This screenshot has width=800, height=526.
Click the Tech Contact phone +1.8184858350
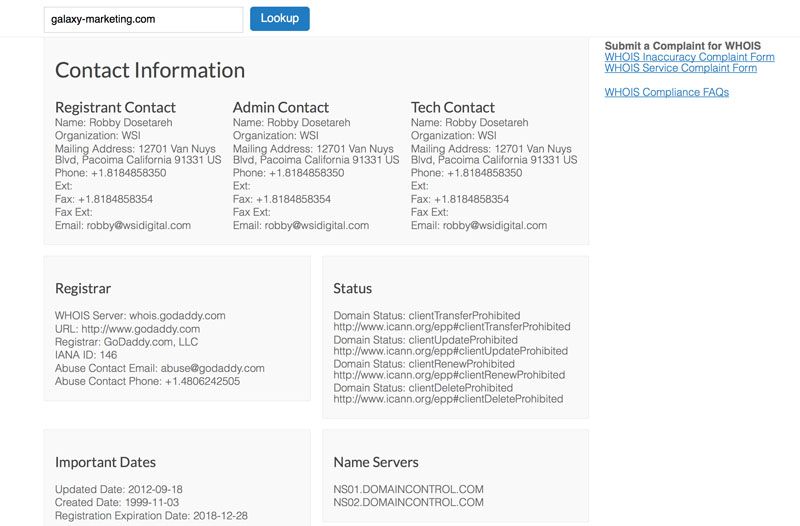484,173
